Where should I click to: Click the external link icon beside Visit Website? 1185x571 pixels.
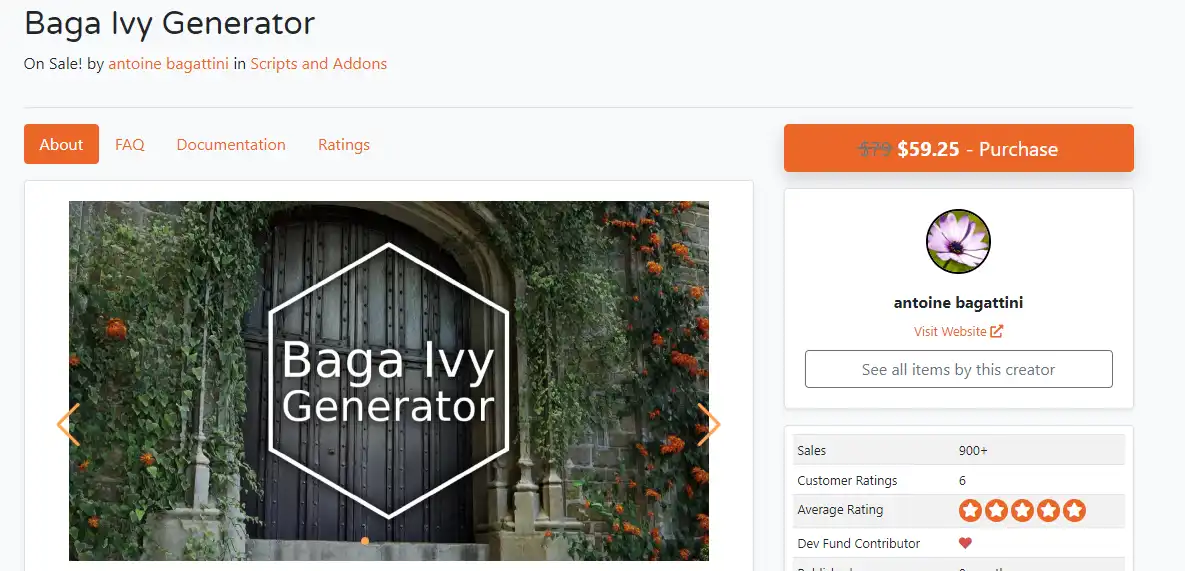[x=997, y=332]
